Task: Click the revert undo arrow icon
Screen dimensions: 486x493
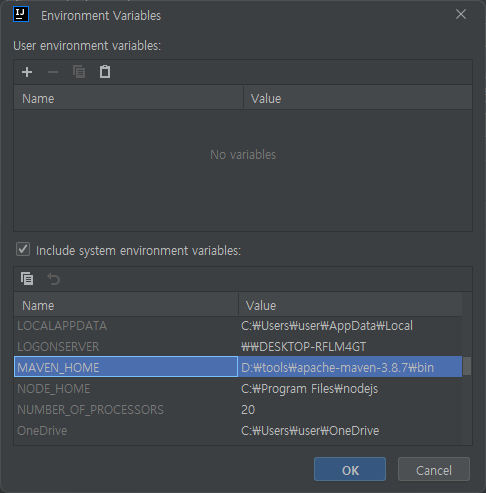Action: point(54,279)
